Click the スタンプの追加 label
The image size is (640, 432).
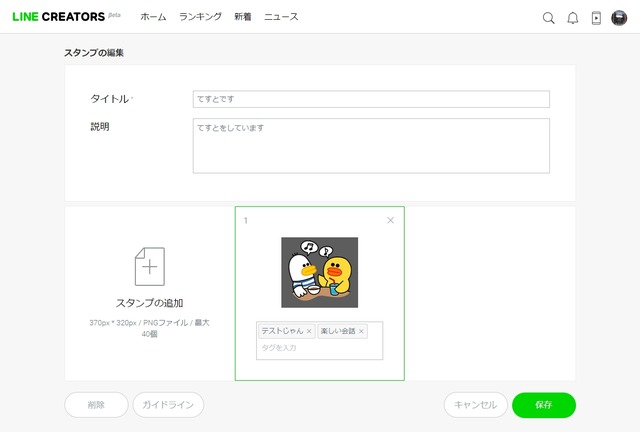[x=149, y=303]
